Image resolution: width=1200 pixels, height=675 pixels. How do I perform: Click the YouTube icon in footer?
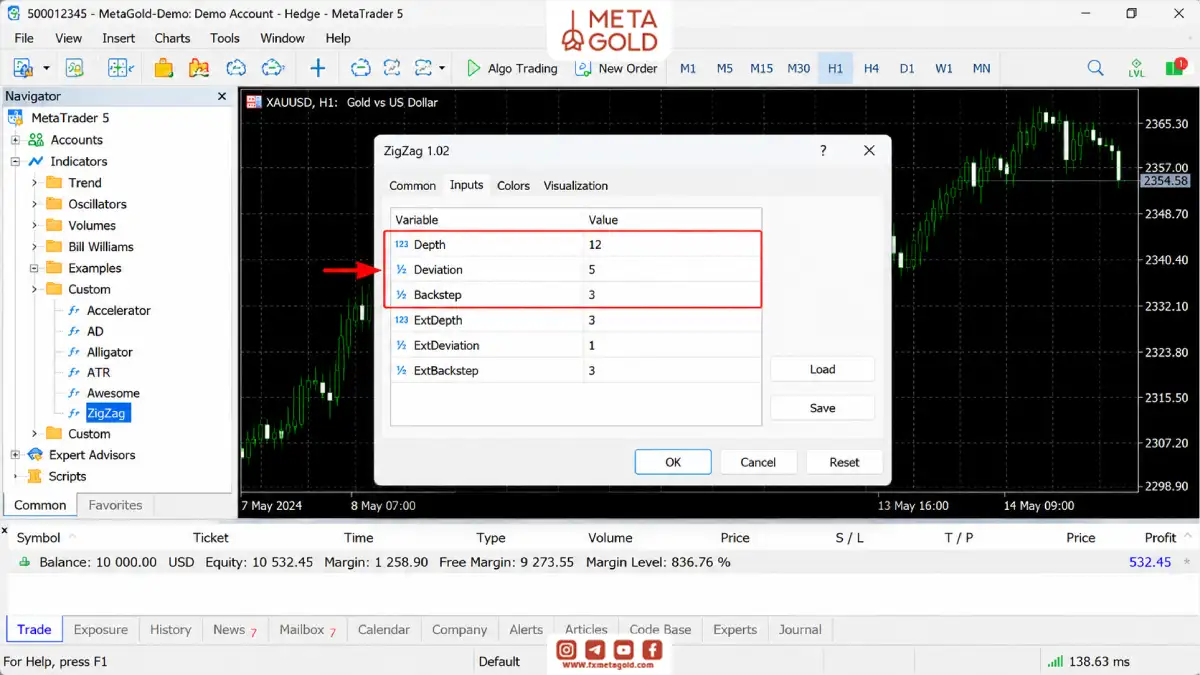pos(623,650)
